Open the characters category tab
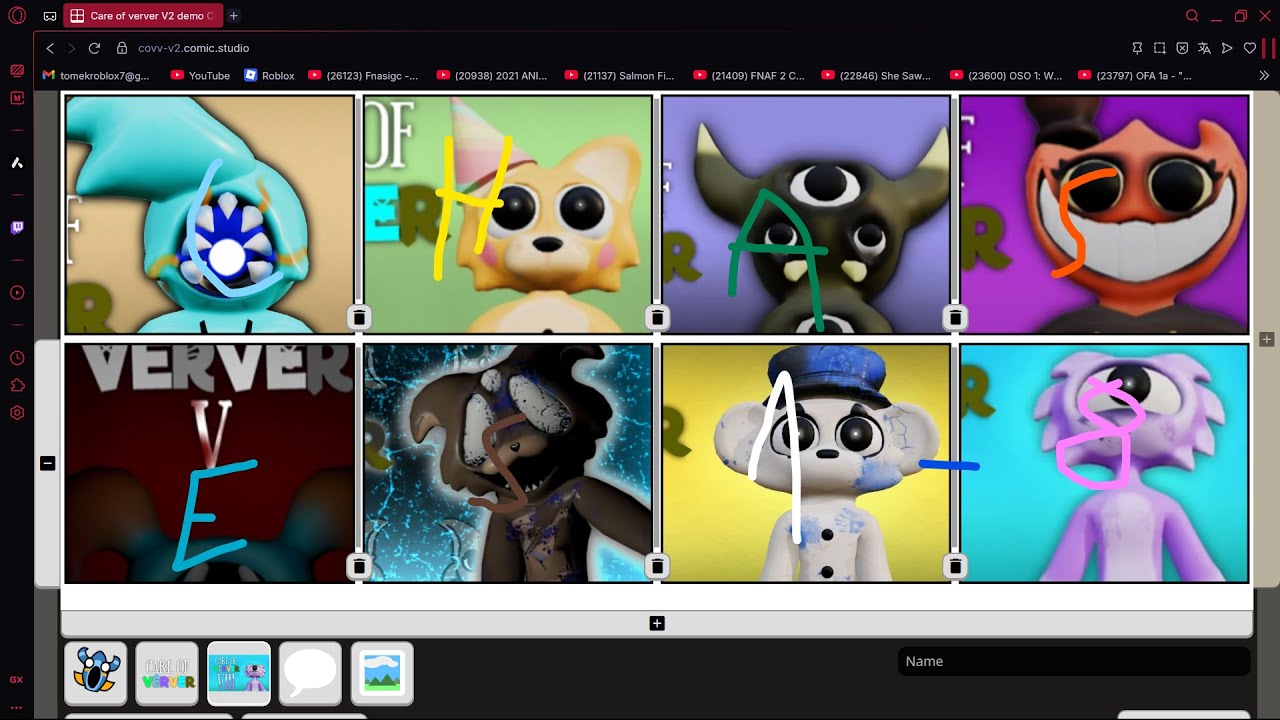The image size is (1280, 720). point(96,673)
